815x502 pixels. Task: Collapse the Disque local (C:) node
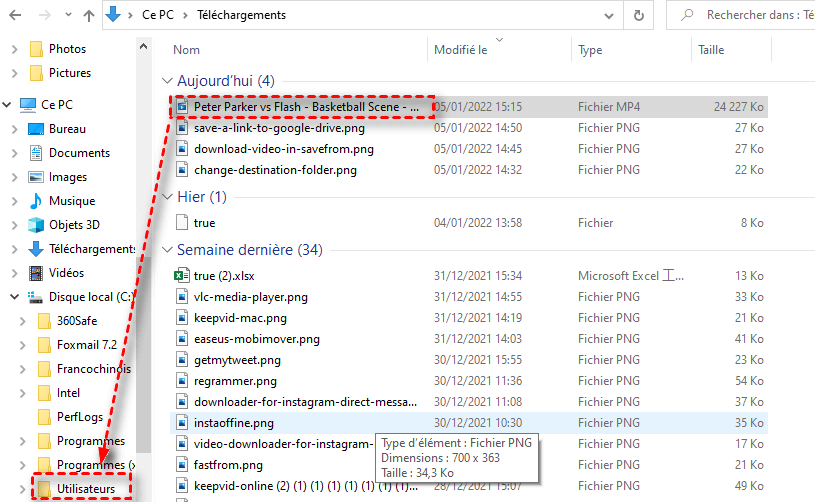[x=15, y=297]
